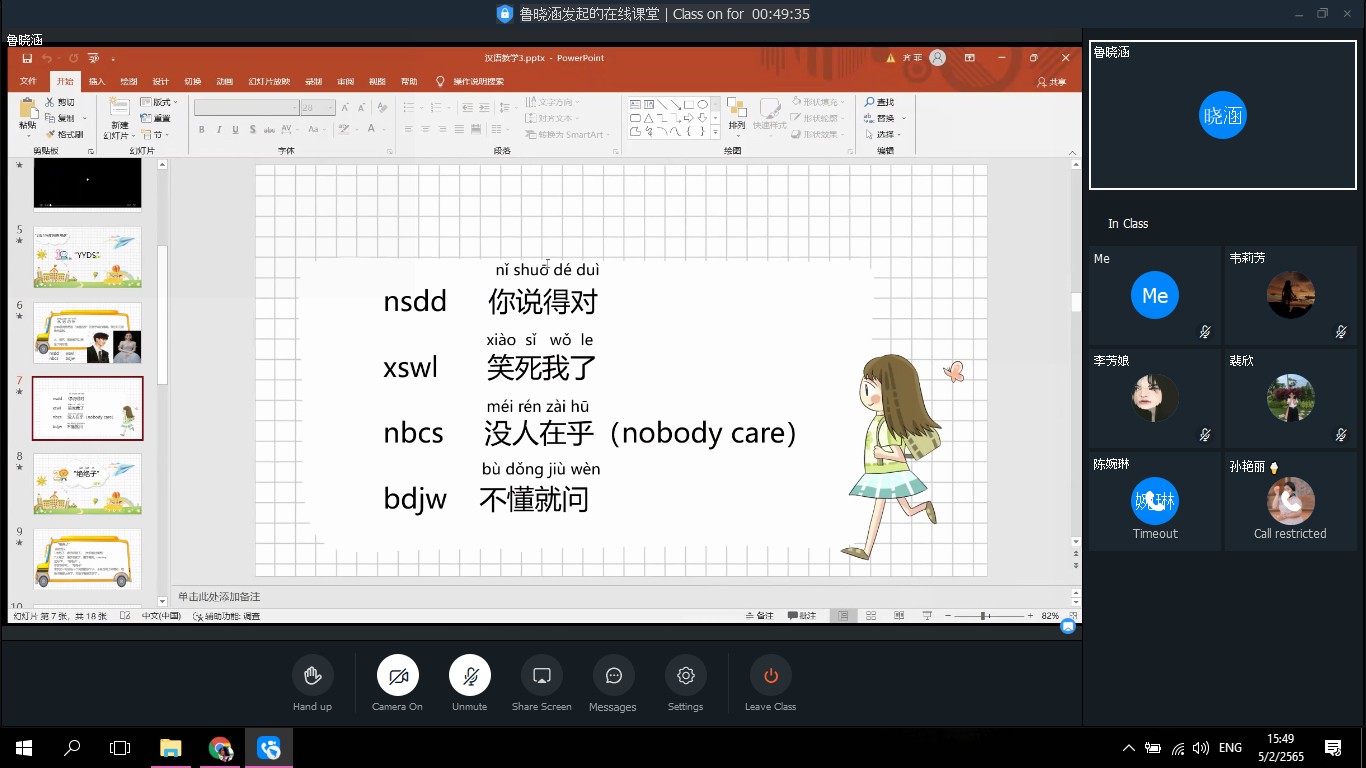Expand the font size dropdown showing 28
This screenshot has width=1366, height=768.
pos(330,108)
